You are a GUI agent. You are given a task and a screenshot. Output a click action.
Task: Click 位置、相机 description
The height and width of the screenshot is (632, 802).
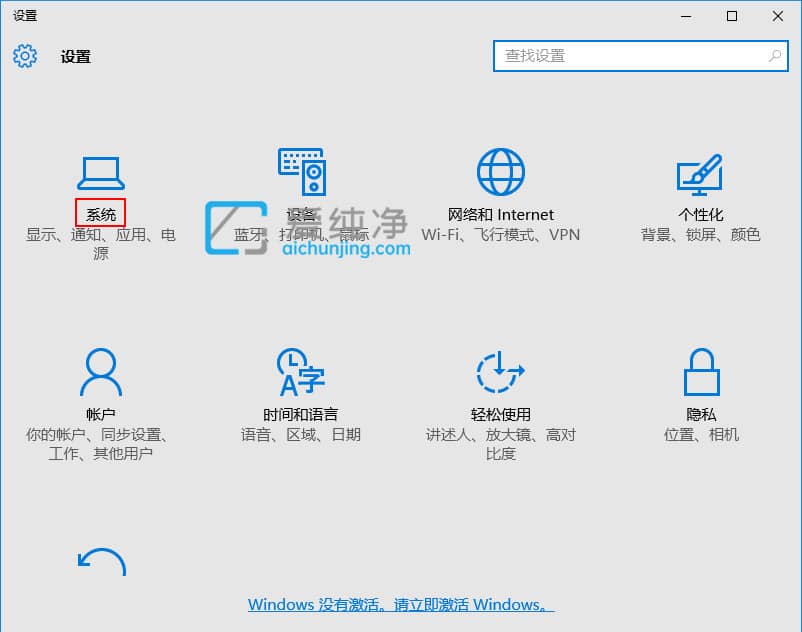click(701, 435)
